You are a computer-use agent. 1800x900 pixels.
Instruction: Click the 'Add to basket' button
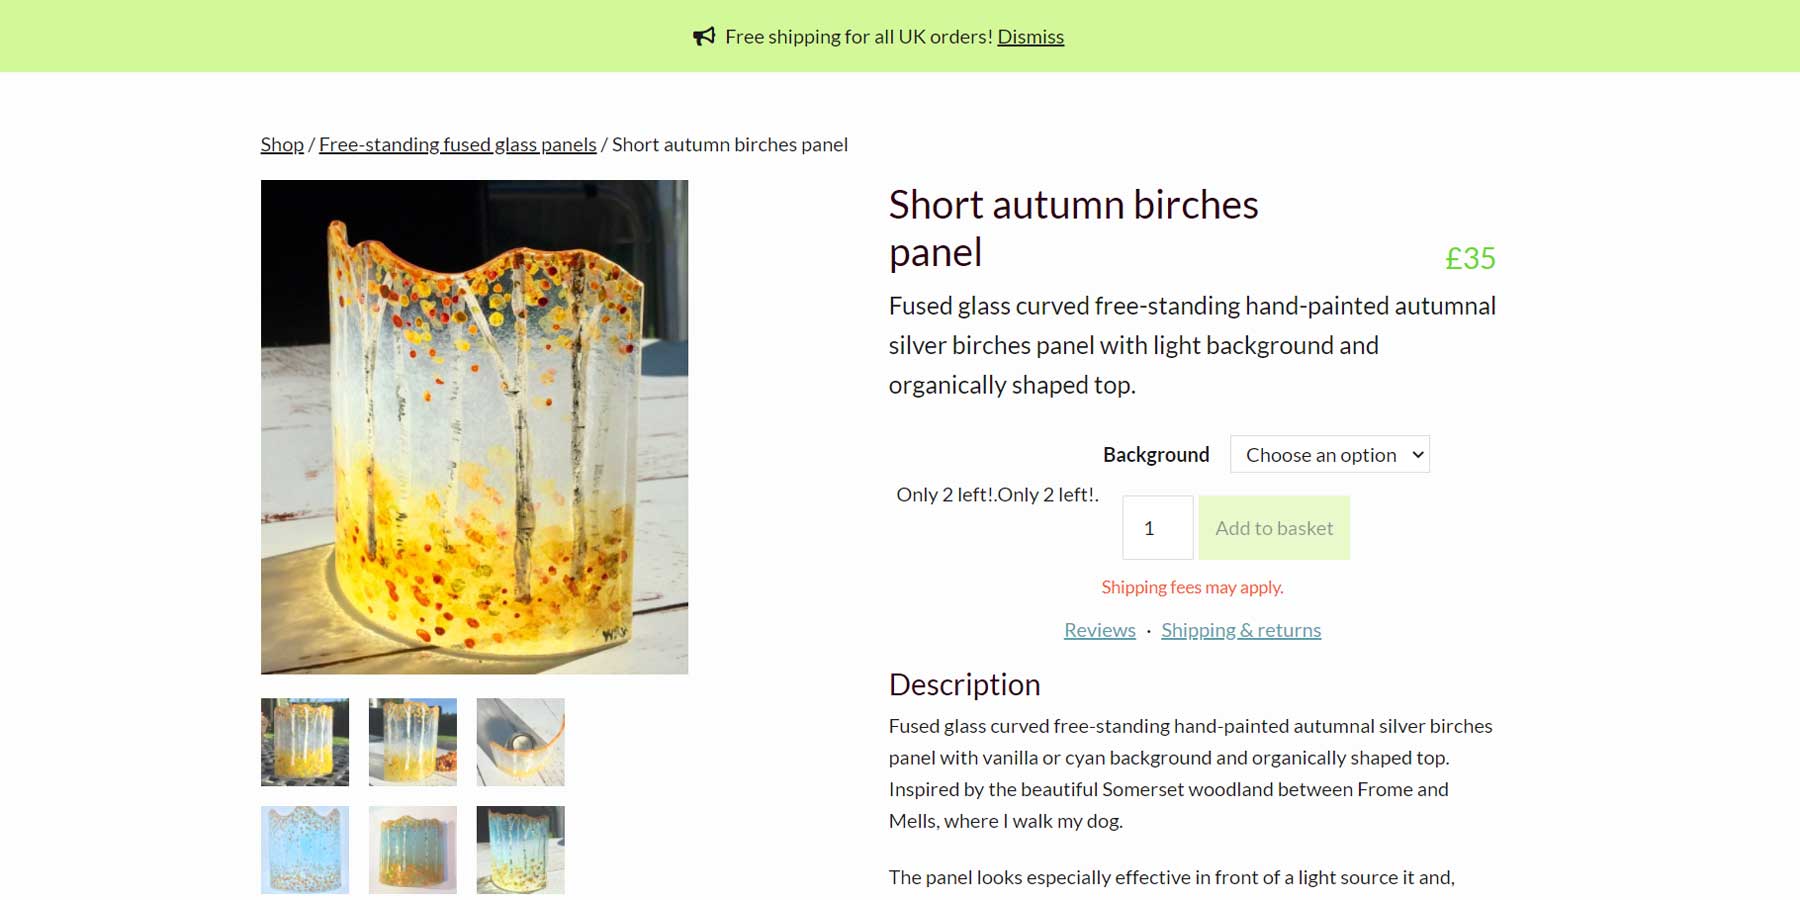pos(1273,527)
